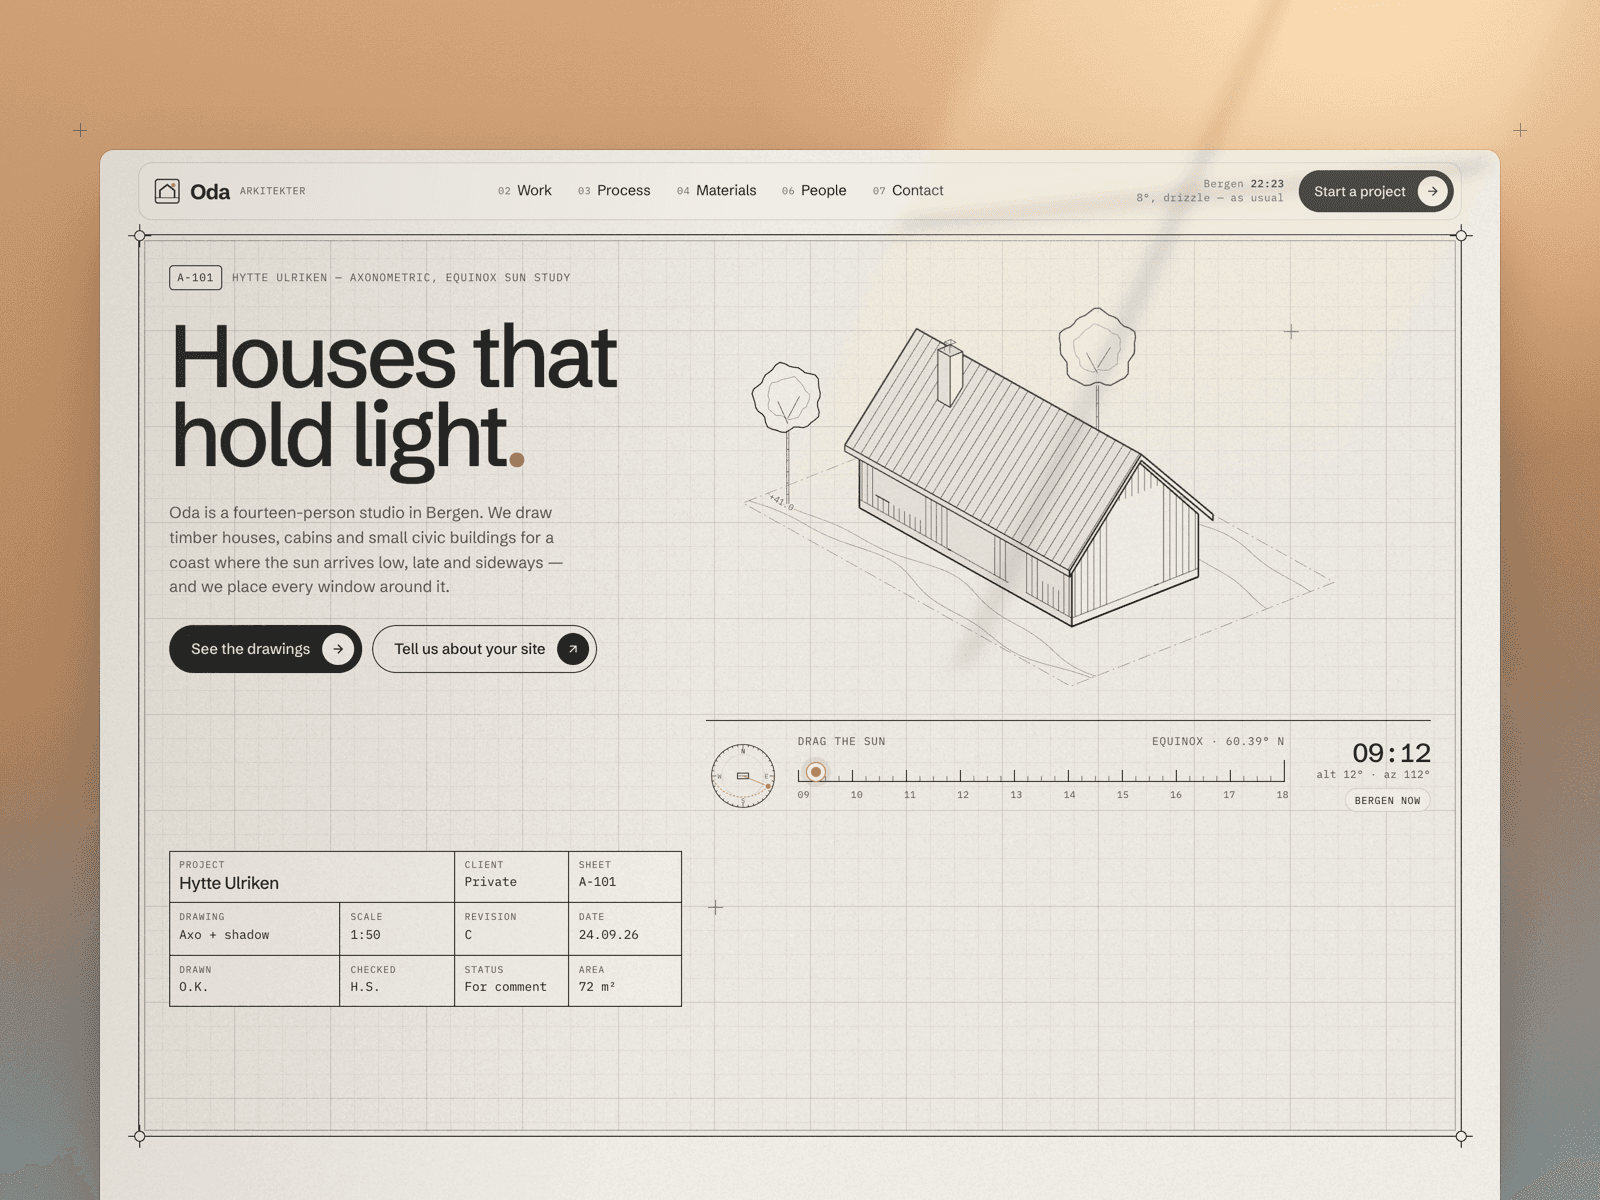The image size is (1600, 1200).
Task: Open the People page
Action: [x=814, y=190]
